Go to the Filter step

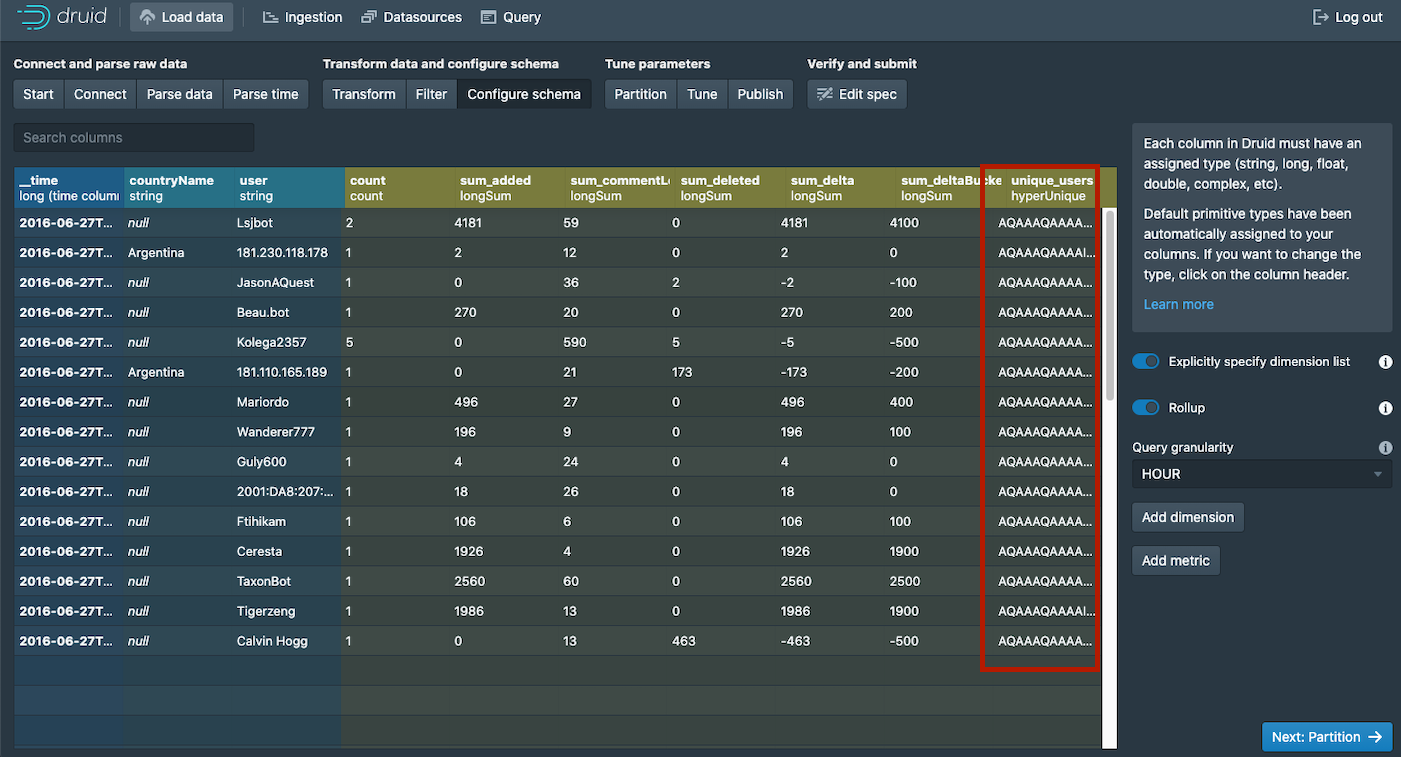[x=432, y=94]
